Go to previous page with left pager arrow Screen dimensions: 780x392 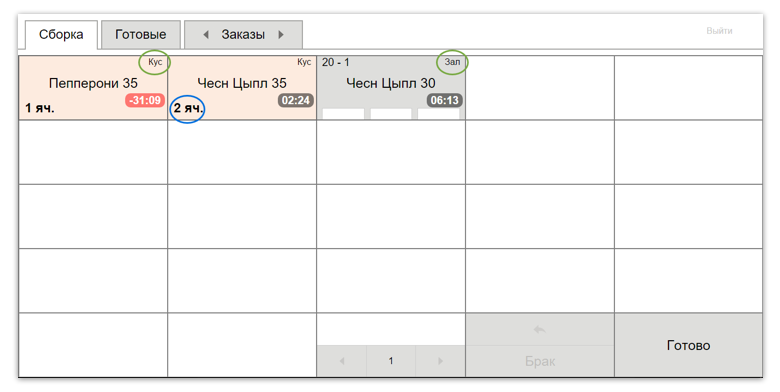pyautogui.click(x=342, y=361)
